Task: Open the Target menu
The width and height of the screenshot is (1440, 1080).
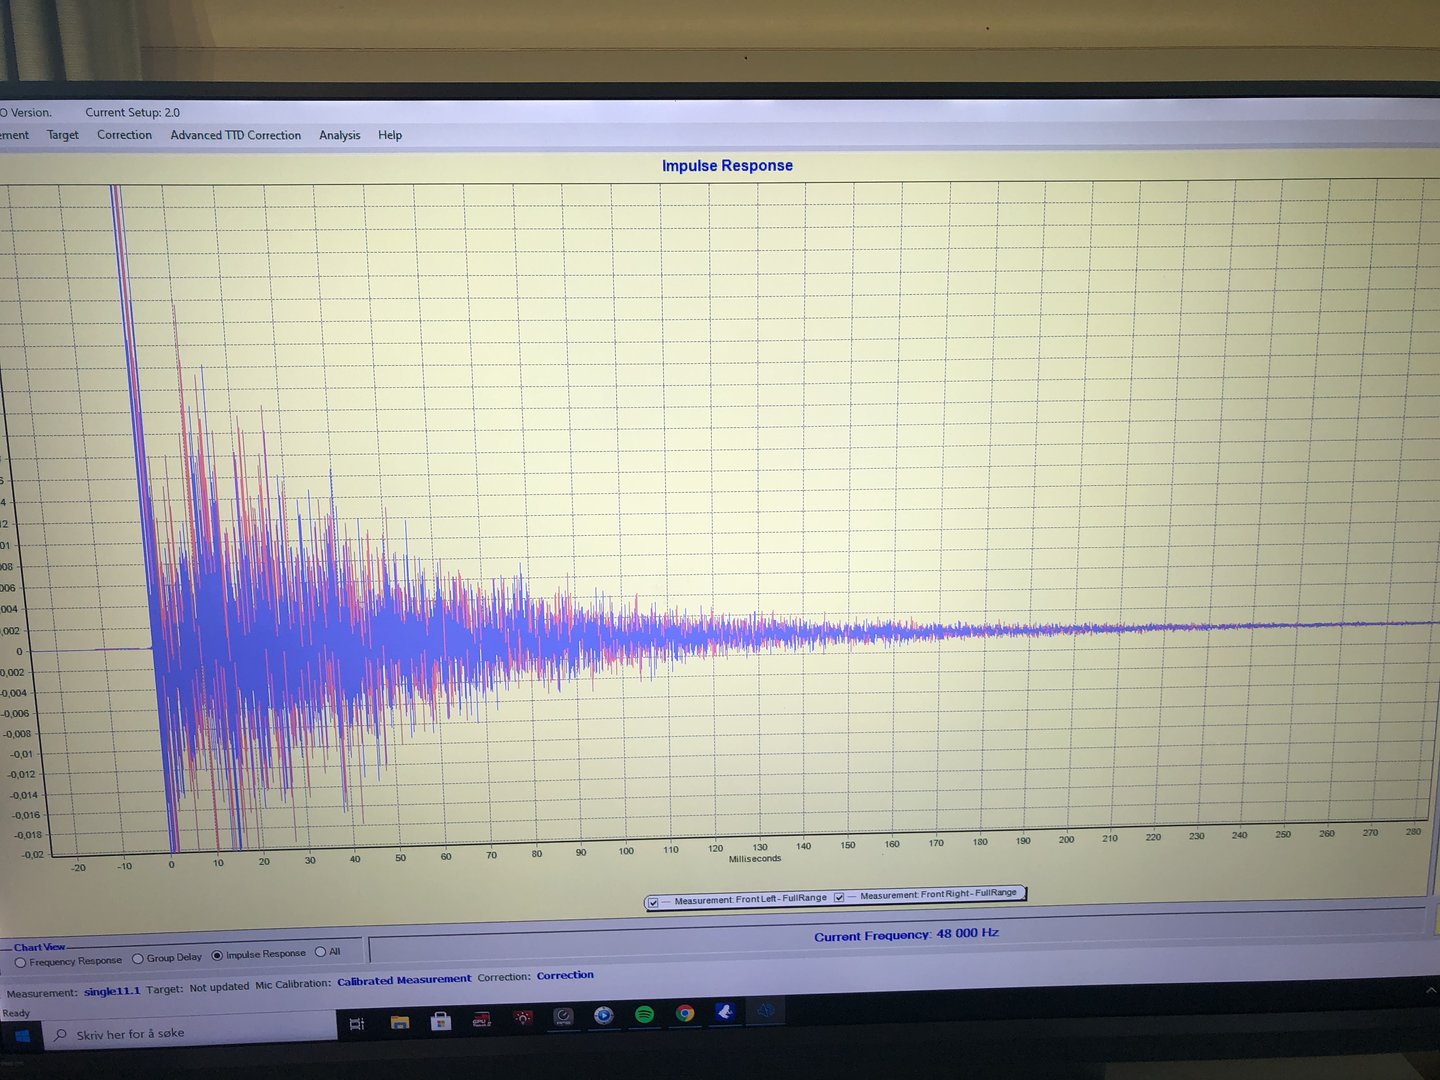Action: point(62,135)
